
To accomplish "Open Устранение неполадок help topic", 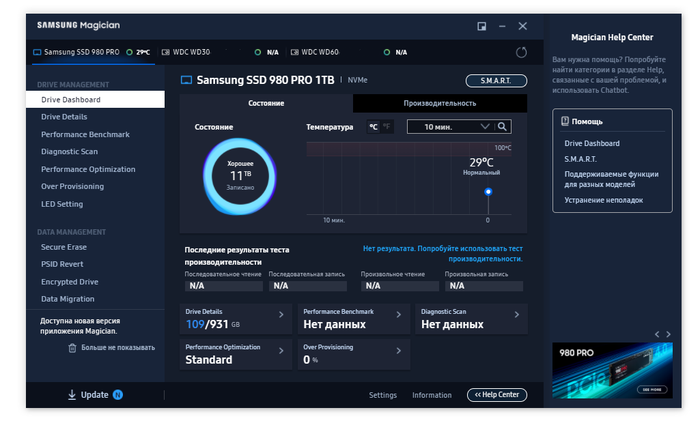I will (x=603, y=200).
